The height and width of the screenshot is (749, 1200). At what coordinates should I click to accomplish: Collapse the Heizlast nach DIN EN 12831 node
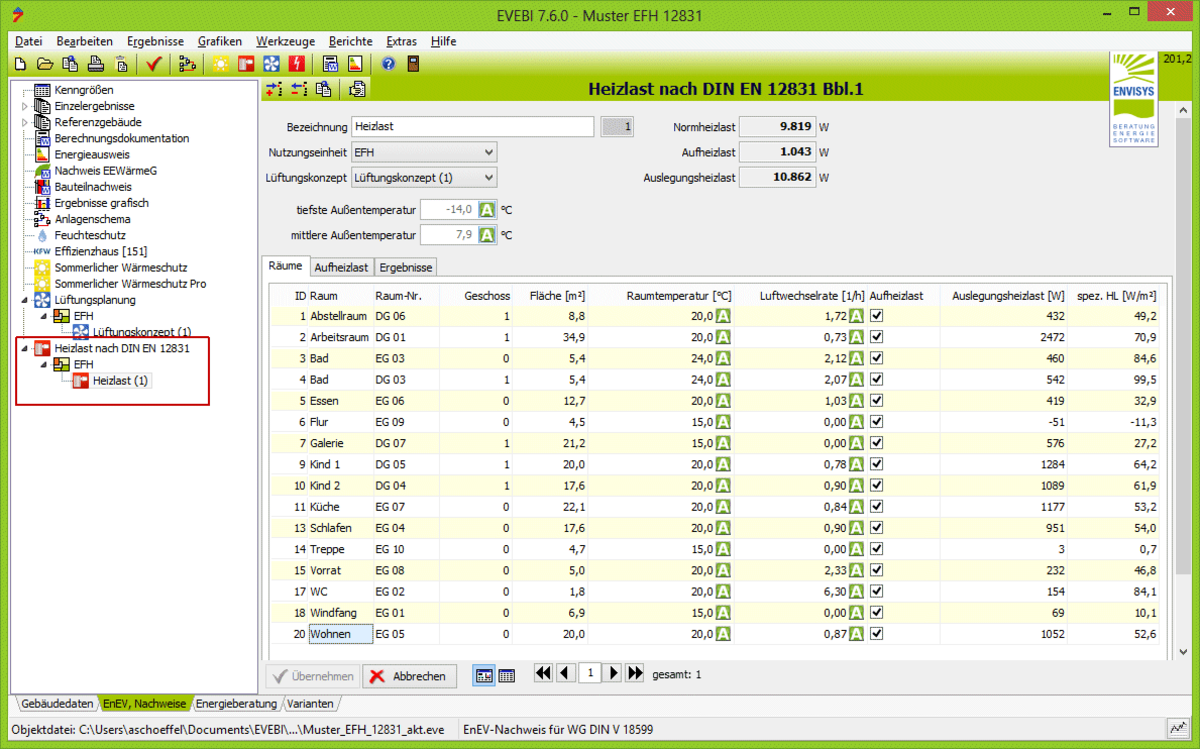[x=24, y=348]
